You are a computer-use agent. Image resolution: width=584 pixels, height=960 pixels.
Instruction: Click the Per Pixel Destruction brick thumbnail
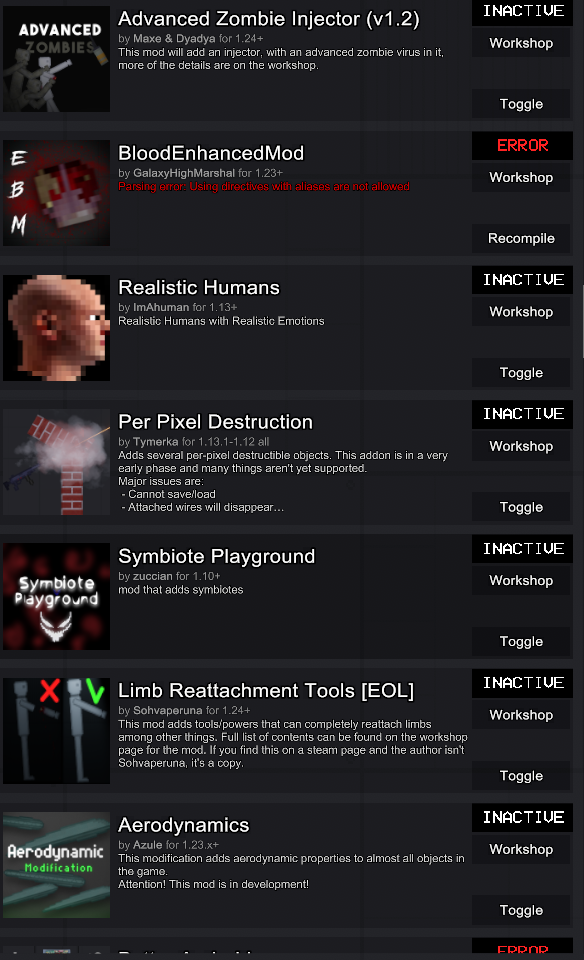pyautogui.click(x=56, y=462)
